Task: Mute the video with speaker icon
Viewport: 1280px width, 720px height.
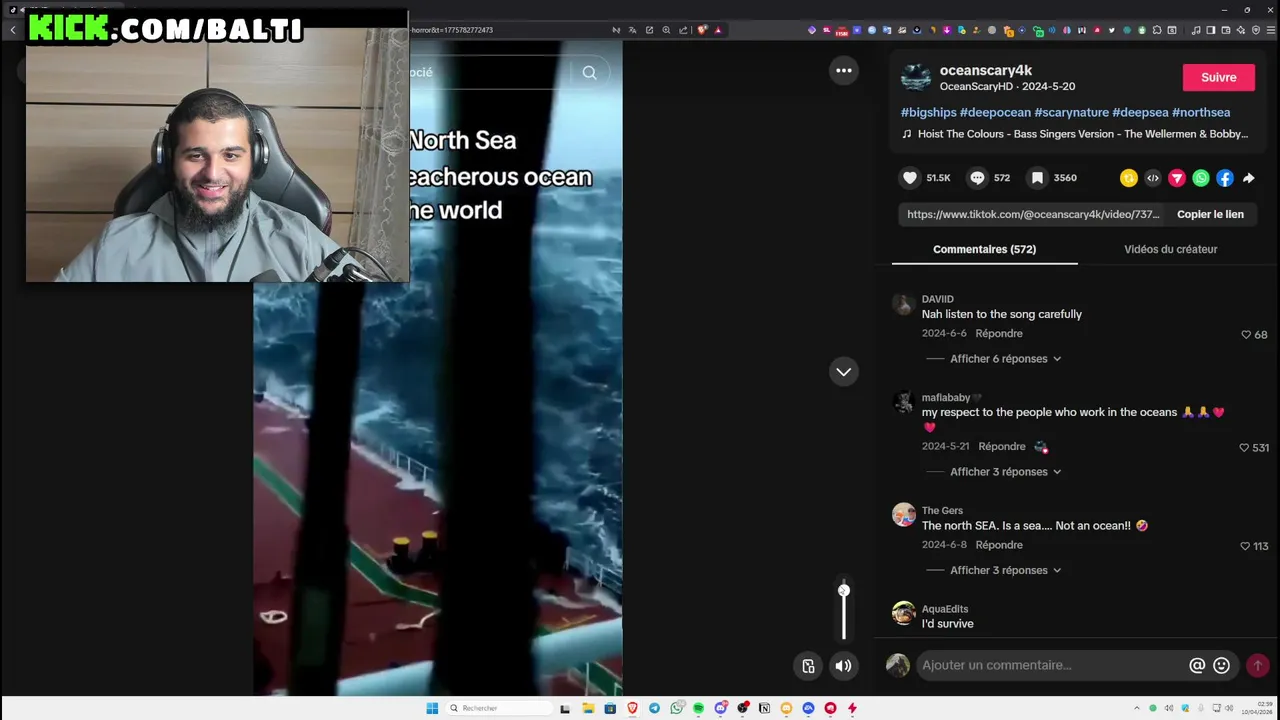Action: click(844, 666)
